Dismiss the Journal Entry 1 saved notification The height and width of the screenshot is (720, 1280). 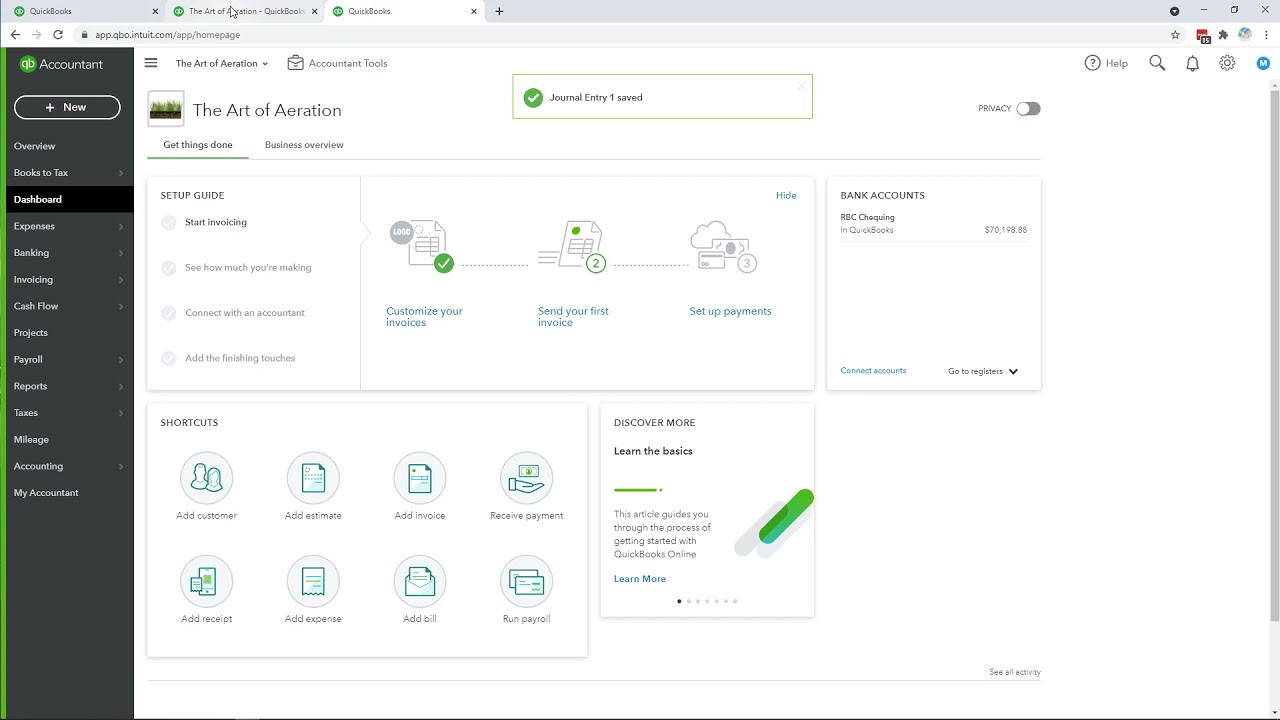point(801,86)
